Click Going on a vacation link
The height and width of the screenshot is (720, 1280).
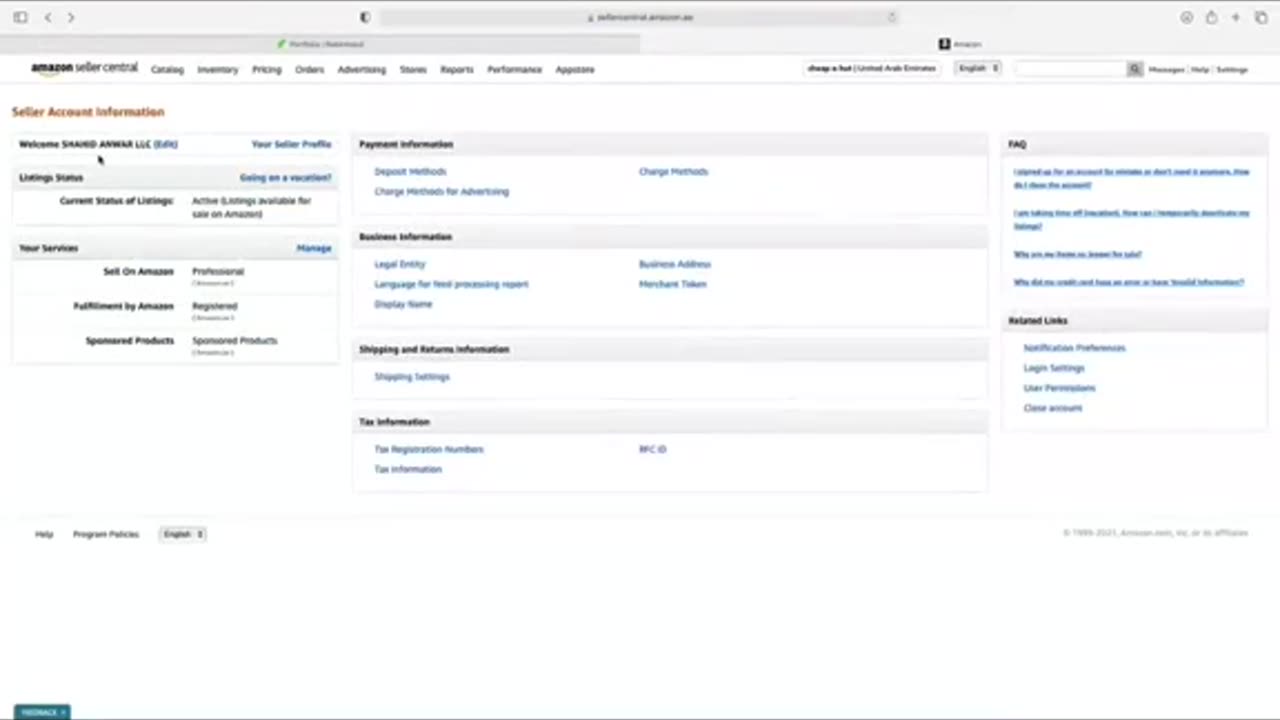click(x=285, y=178)
